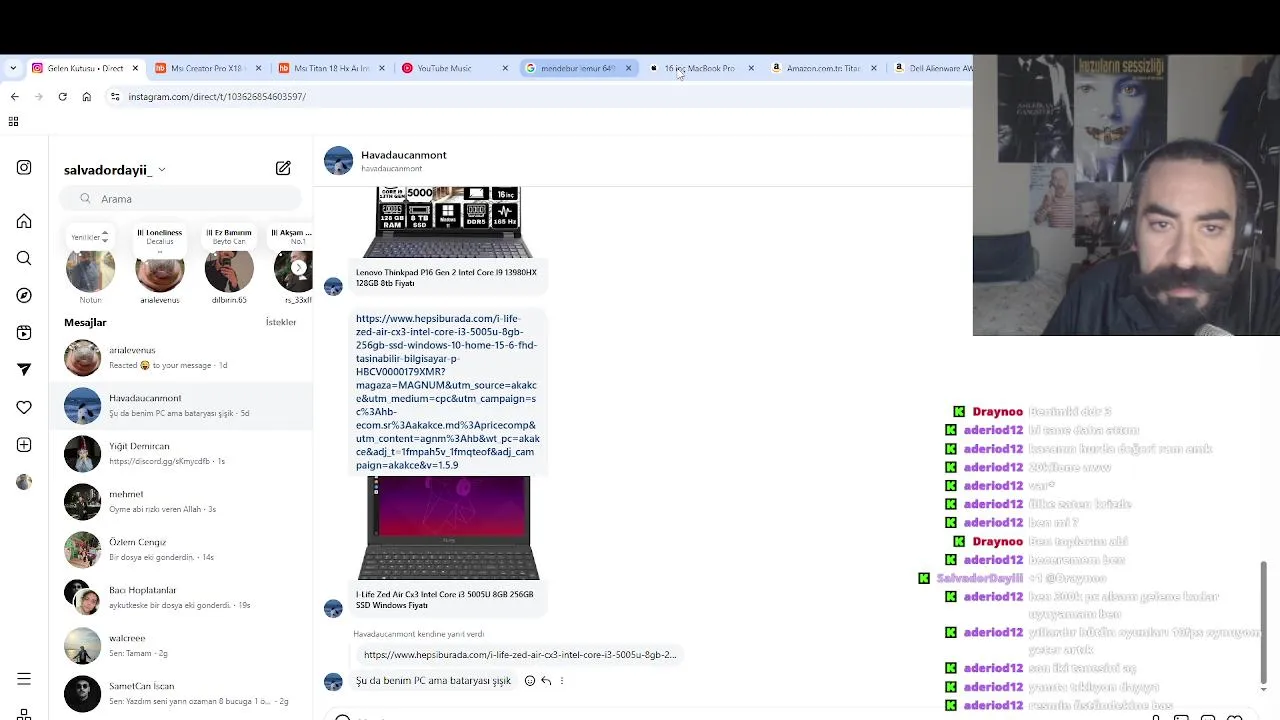The image size is (1280, 720).
Task: View arialevenus note avatar
Action: point(160,271)
